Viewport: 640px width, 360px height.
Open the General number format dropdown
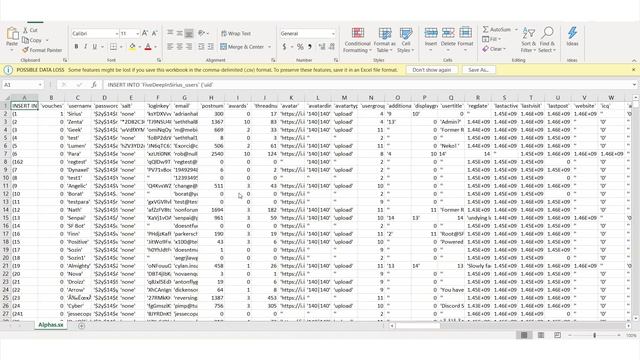click(333, 33)
